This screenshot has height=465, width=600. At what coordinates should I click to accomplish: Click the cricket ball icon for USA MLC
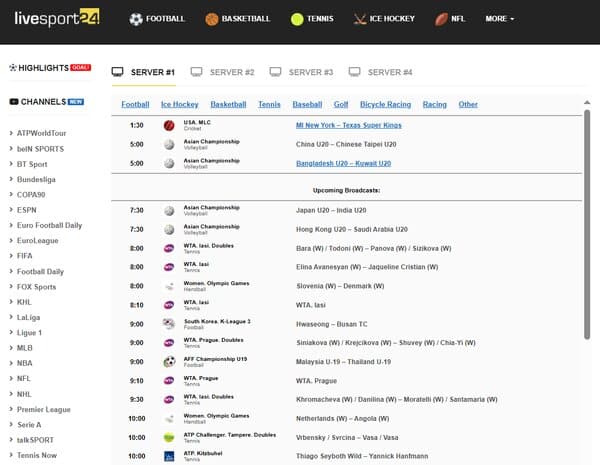click(x=169, y=125)
